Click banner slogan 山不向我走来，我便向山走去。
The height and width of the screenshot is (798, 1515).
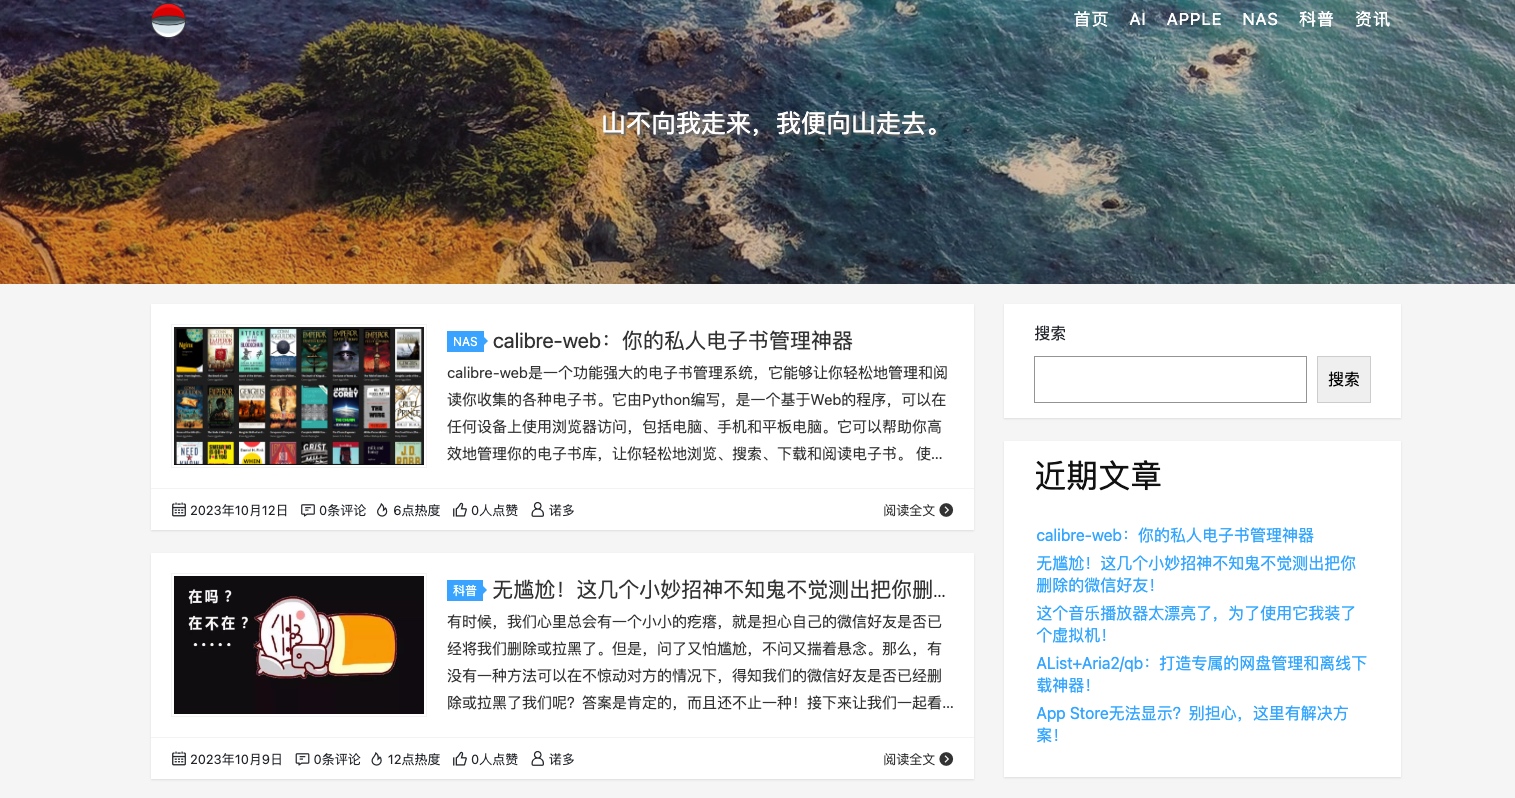(773, 124)
